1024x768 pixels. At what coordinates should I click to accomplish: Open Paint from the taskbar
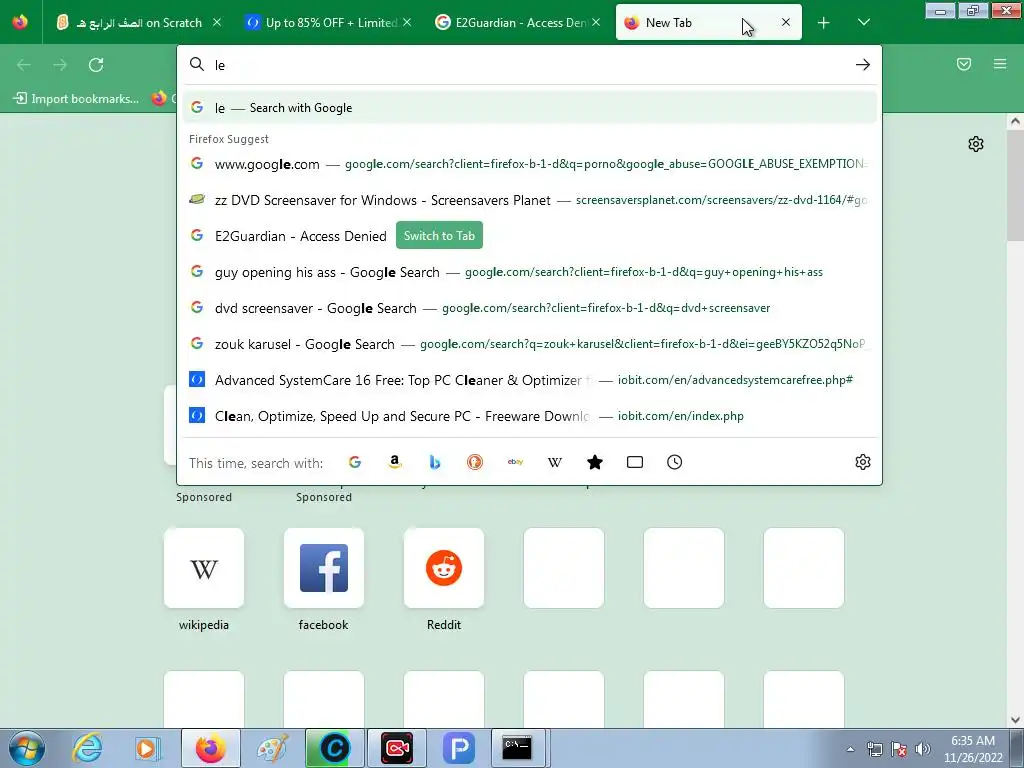point(272,748)
